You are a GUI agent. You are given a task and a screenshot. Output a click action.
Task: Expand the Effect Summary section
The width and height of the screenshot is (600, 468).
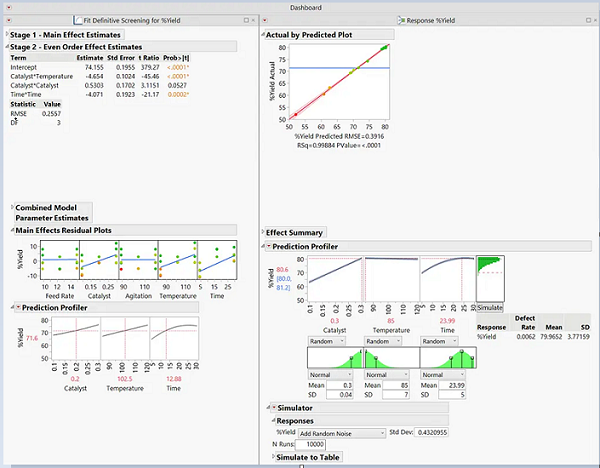[x=262, y=233]
